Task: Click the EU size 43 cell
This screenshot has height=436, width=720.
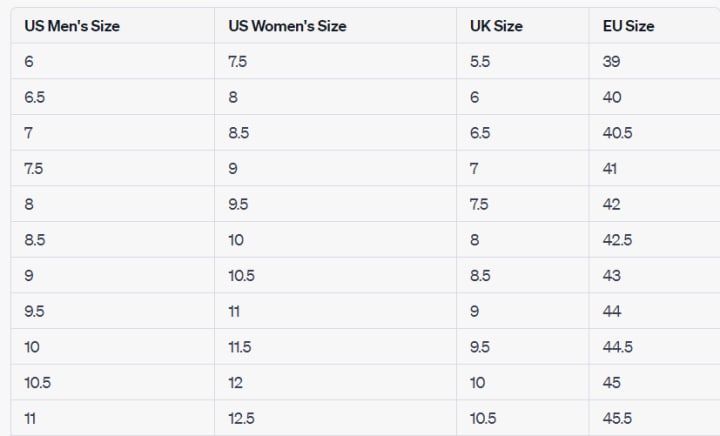Action: point(612,276)
